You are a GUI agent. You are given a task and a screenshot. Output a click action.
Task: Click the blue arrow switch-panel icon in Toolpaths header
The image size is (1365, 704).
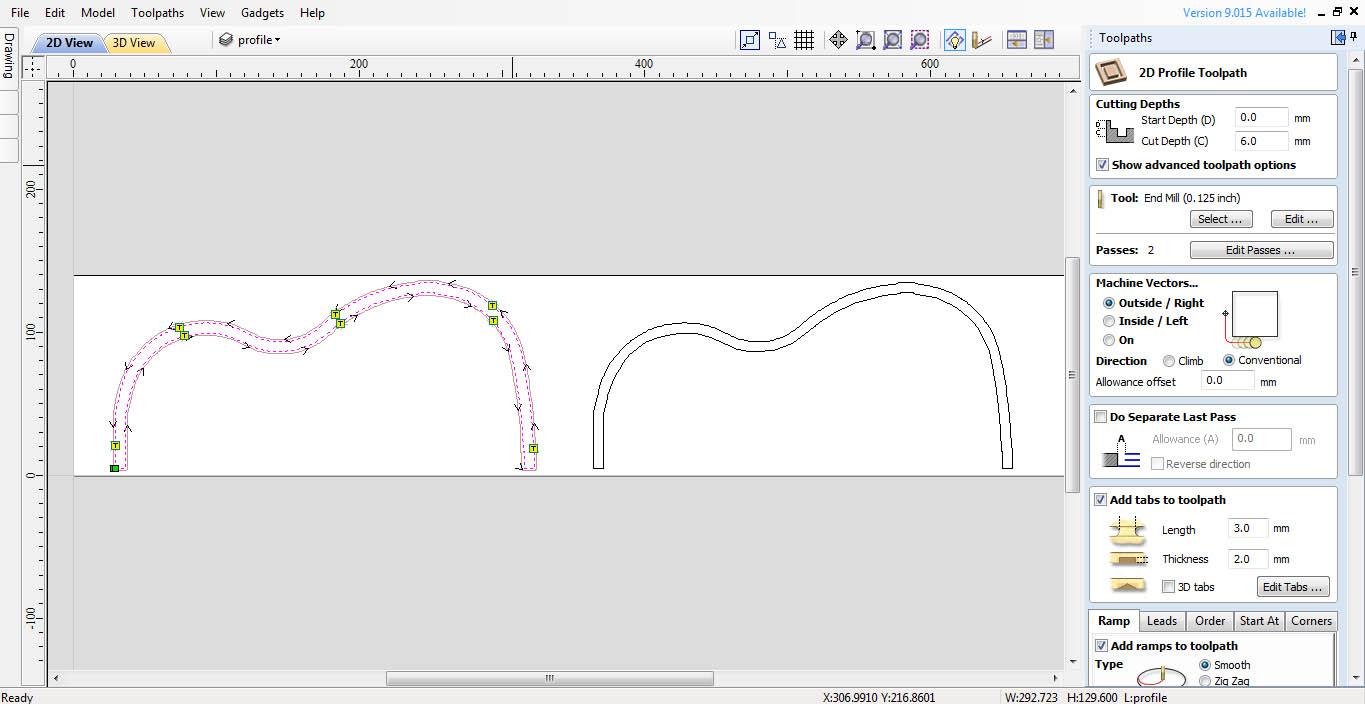(1338, 38)
